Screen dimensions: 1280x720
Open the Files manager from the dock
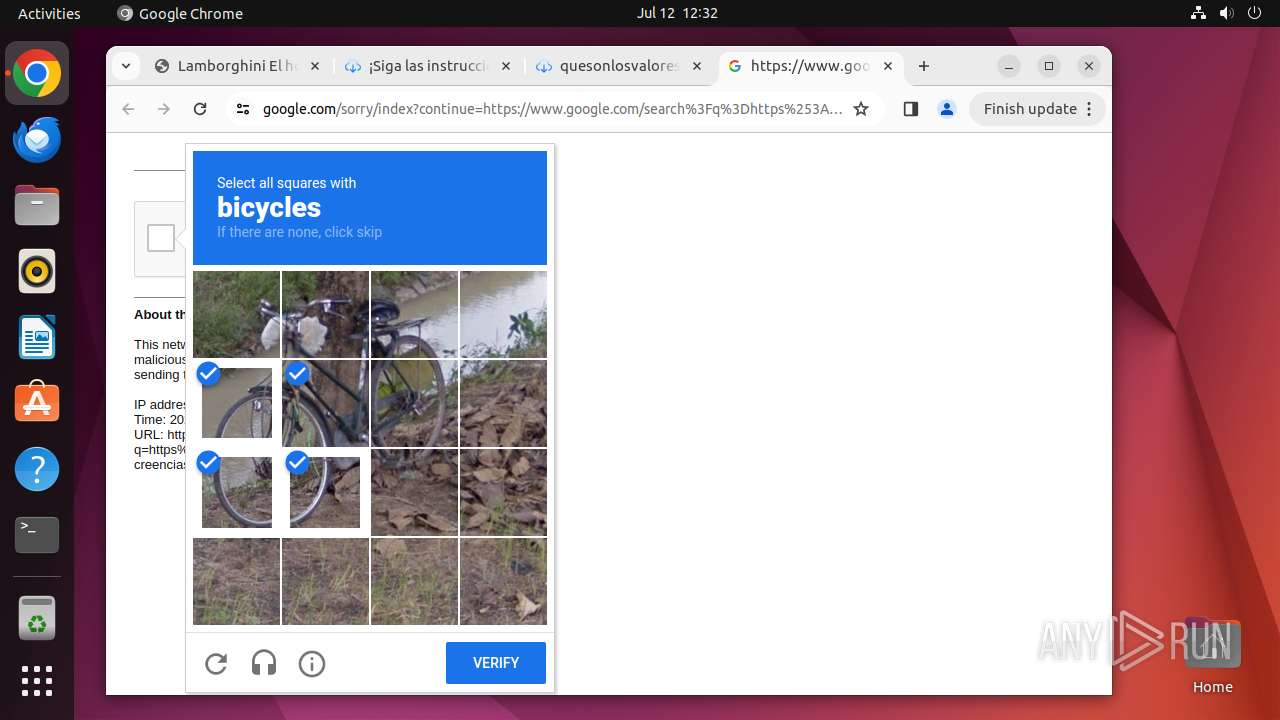[x=37, y=205]
